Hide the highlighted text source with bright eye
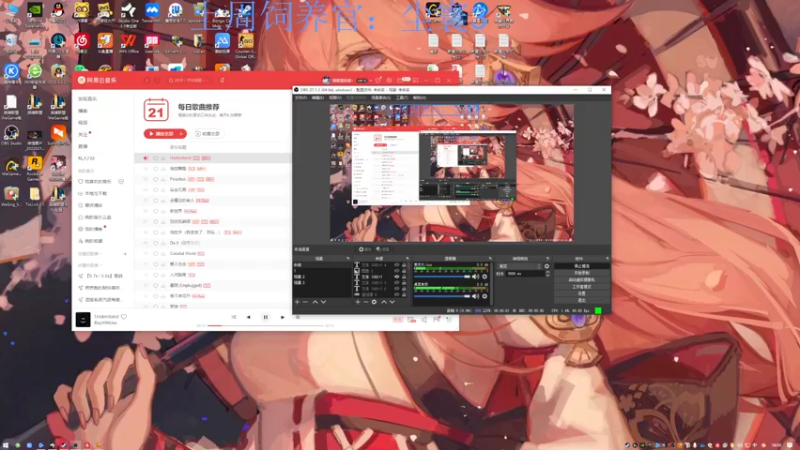Viewport: 800px width, 450px height. coord(396,277)
